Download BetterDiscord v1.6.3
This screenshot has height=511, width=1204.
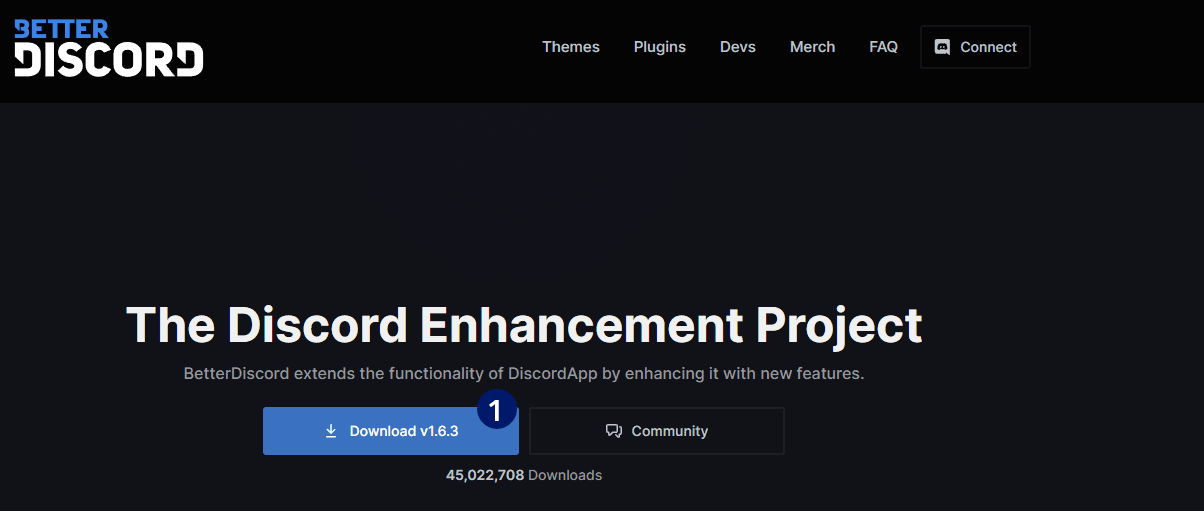(391, 431)
